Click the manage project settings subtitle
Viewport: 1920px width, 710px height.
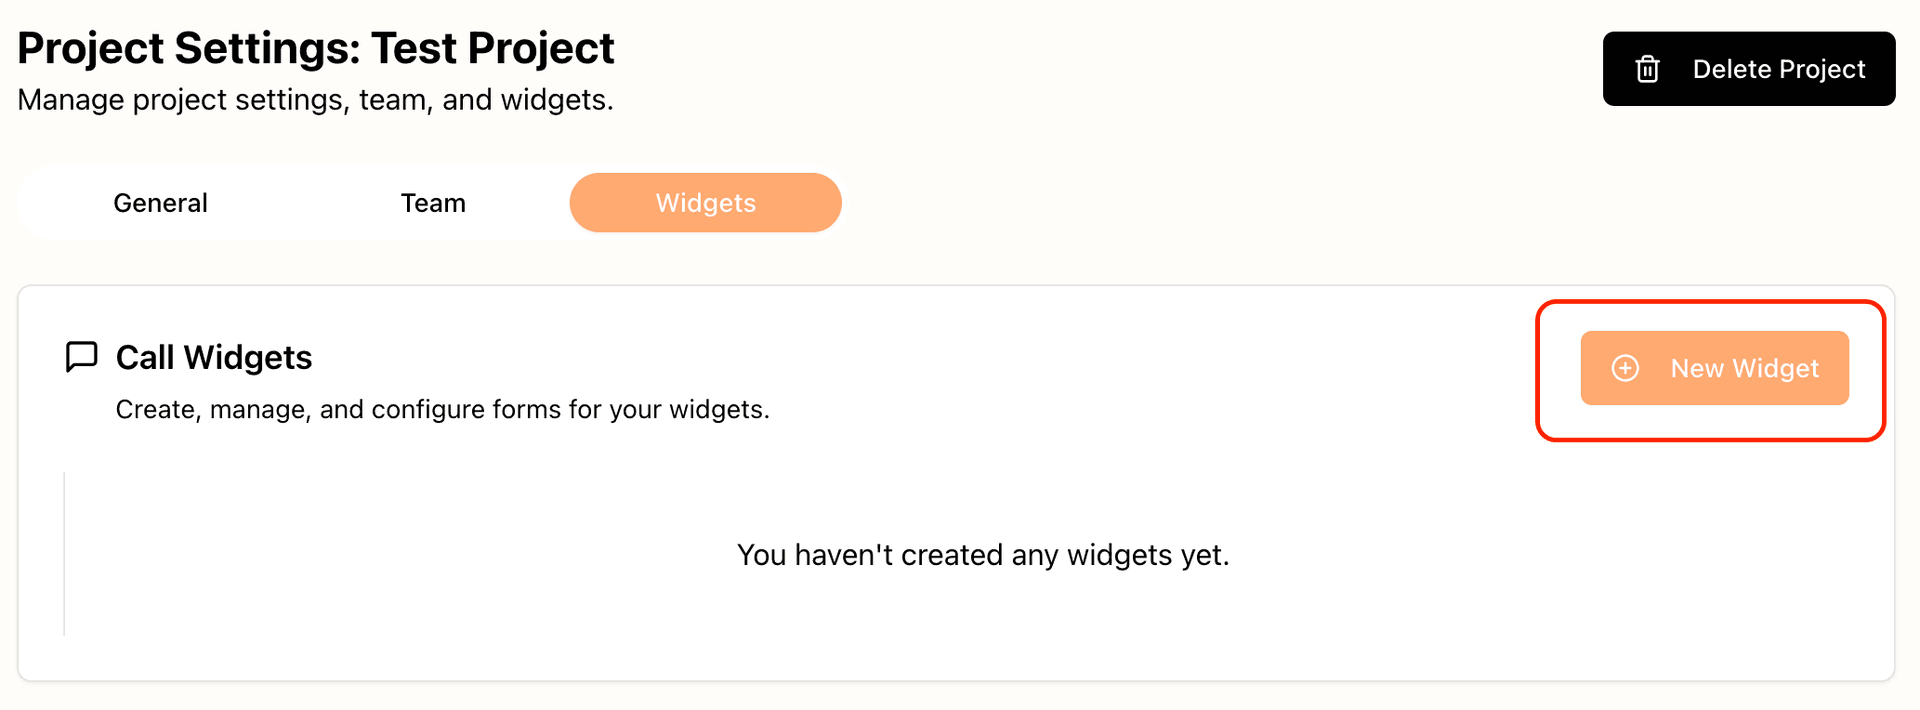315,99
